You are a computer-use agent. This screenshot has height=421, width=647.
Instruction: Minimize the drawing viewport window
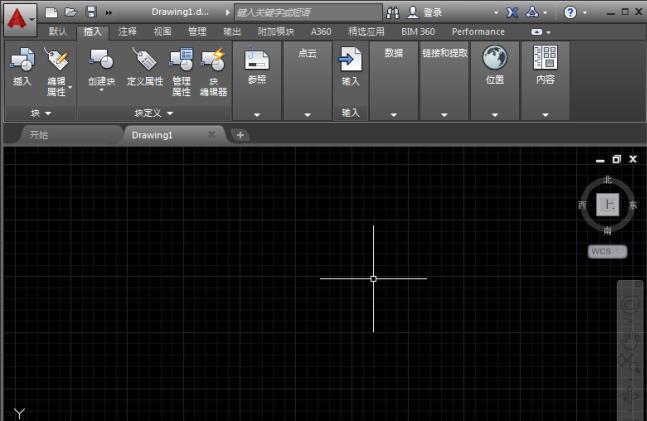pos(600,160)
